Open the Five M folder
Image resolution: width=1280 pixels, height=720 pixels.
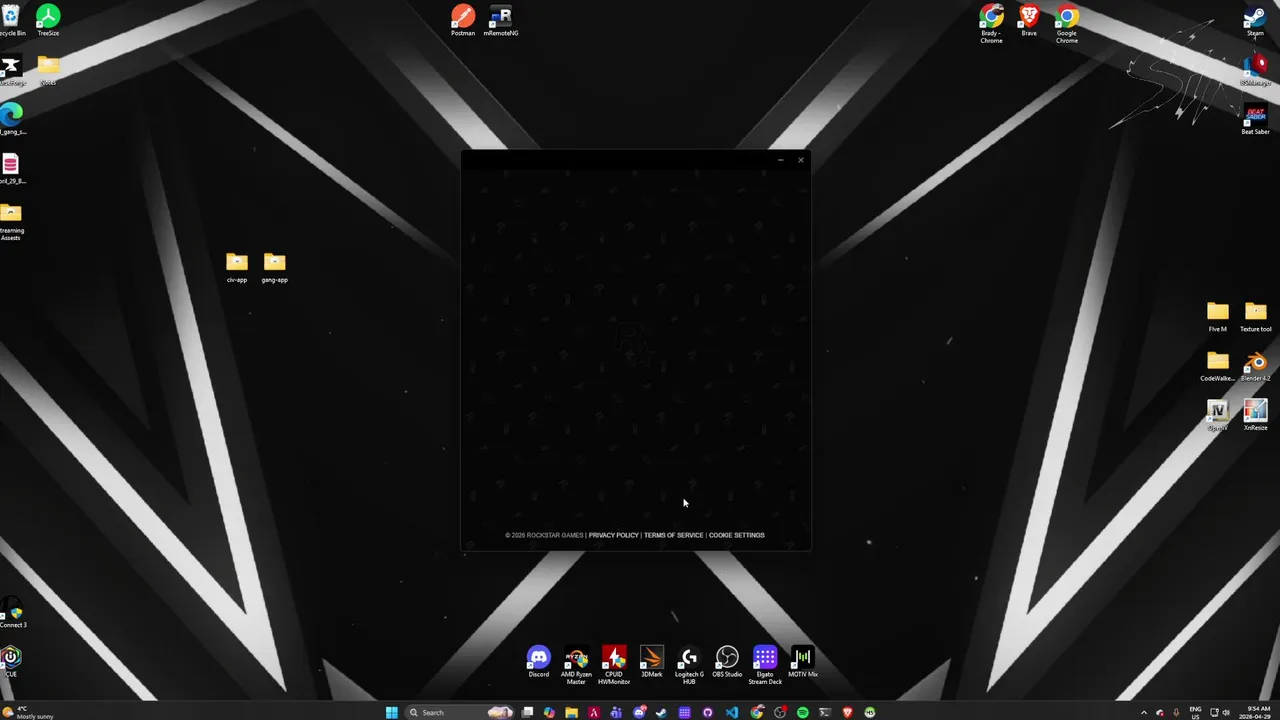coord(1217,316)
